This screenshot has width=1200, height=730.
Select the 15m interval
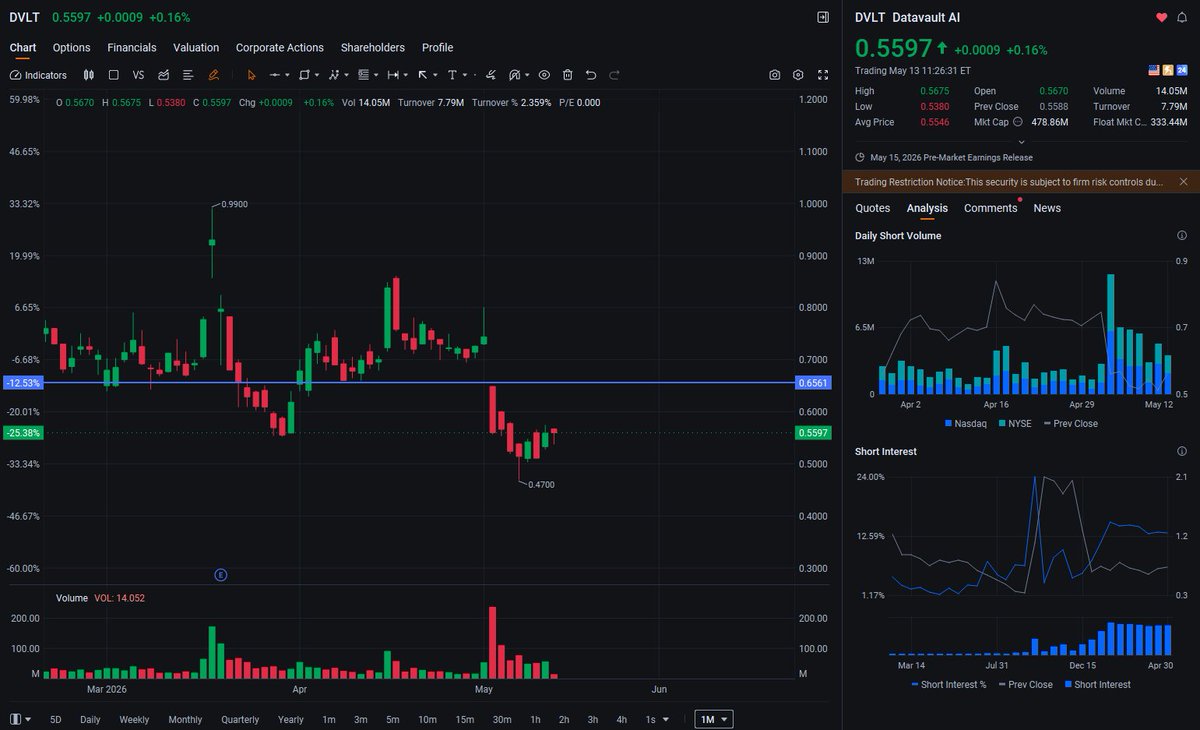click(x=464, y=719)
